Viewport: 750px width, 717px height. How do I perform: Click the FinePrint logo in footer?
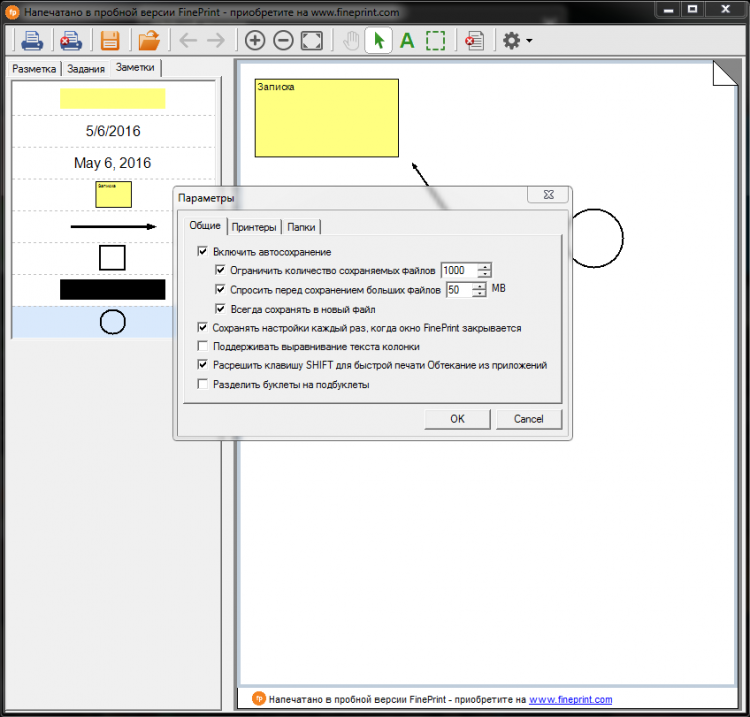click(x=258, y=699)
